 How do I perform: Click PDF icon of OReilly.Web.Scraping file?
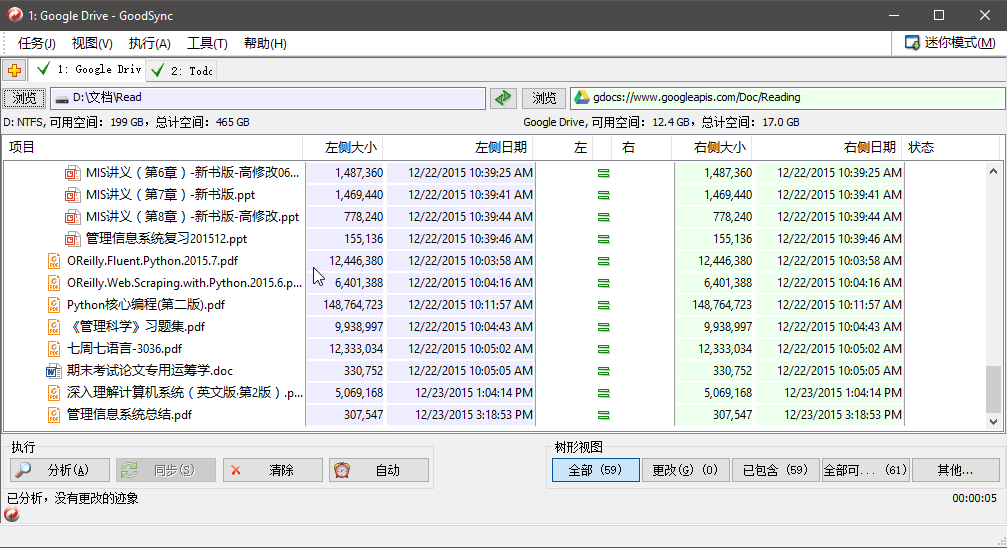pyautogui.click(x=54, y=283)
